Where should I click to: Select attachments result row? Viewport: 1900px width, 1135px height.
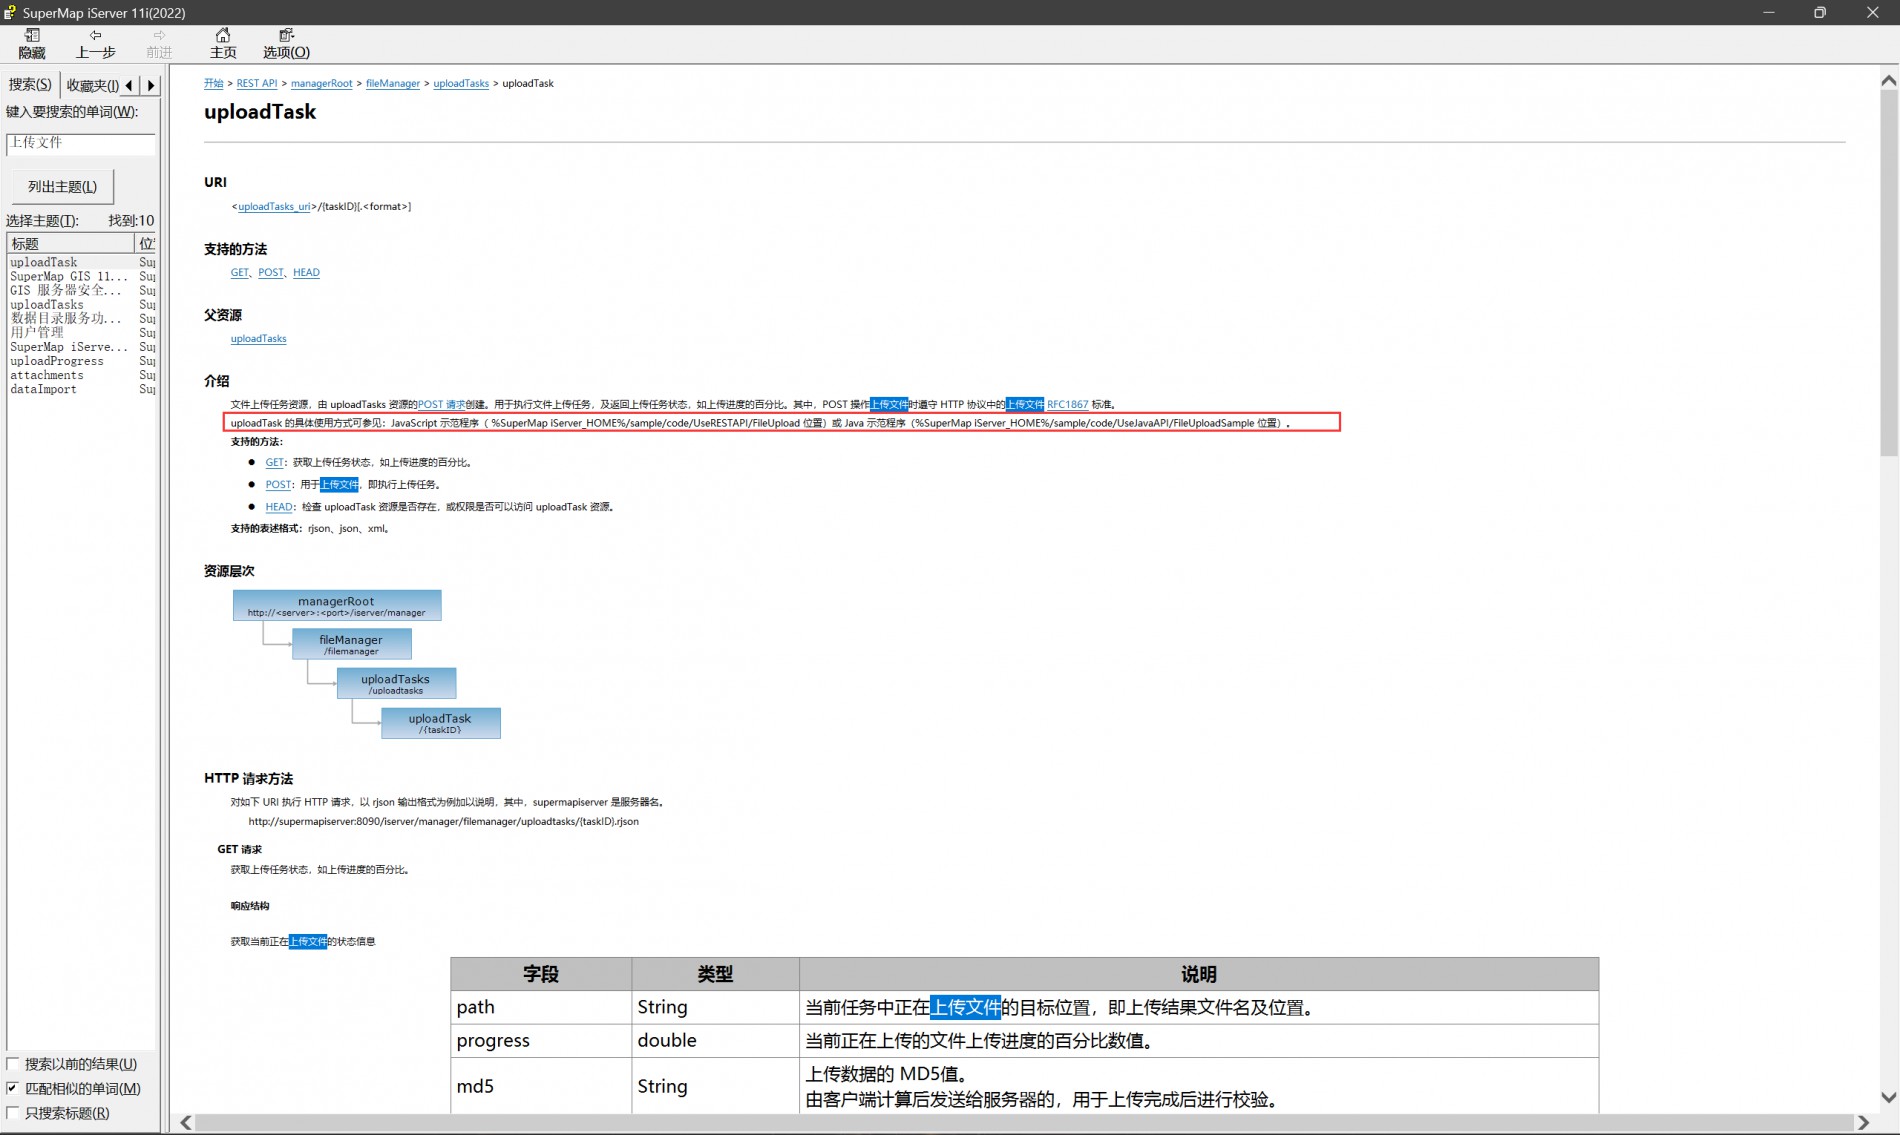coord(80,375)
